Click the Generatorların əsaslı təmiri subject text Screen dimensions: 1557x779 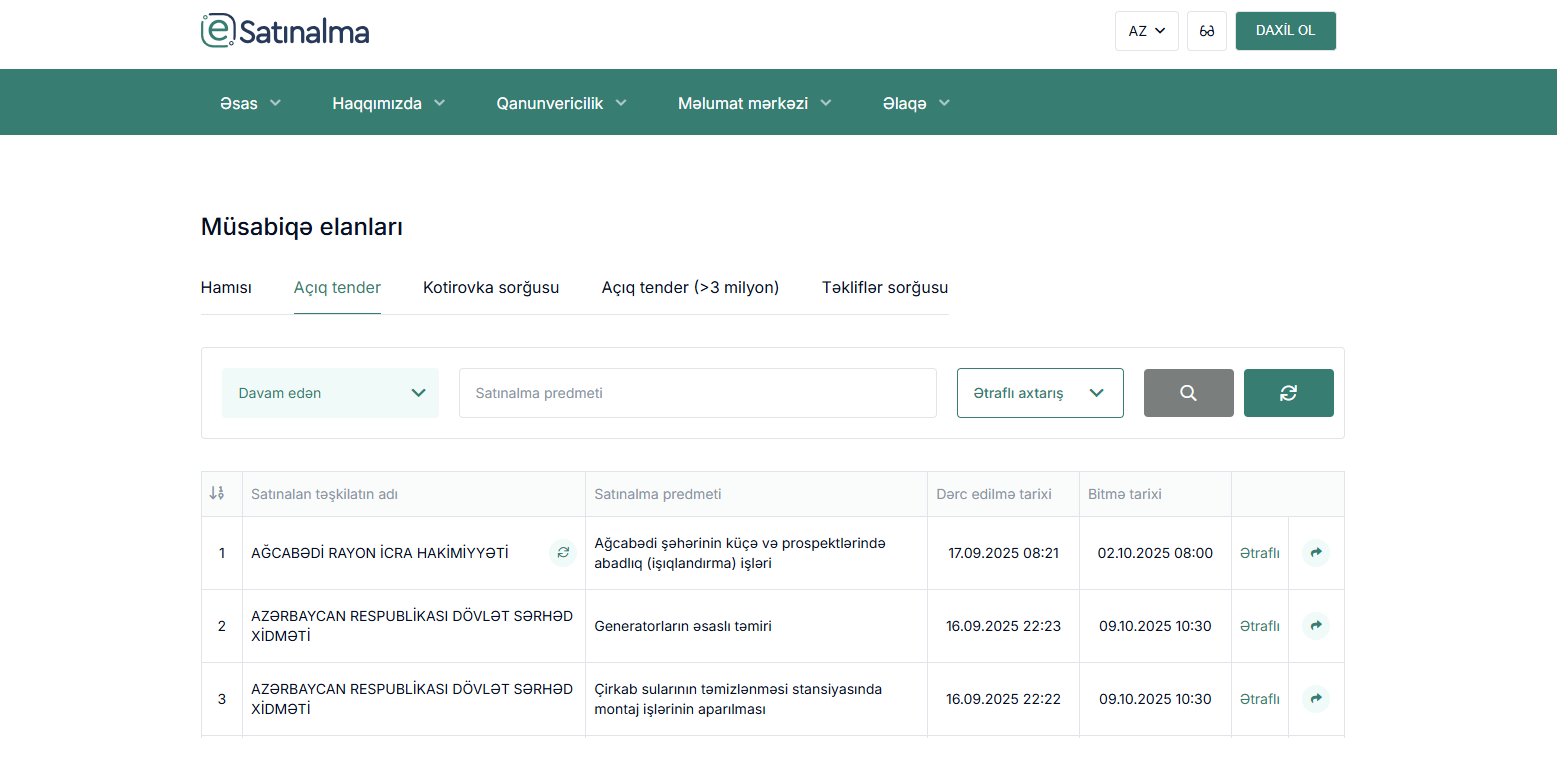pyautogui.click(x=683, y=626)
